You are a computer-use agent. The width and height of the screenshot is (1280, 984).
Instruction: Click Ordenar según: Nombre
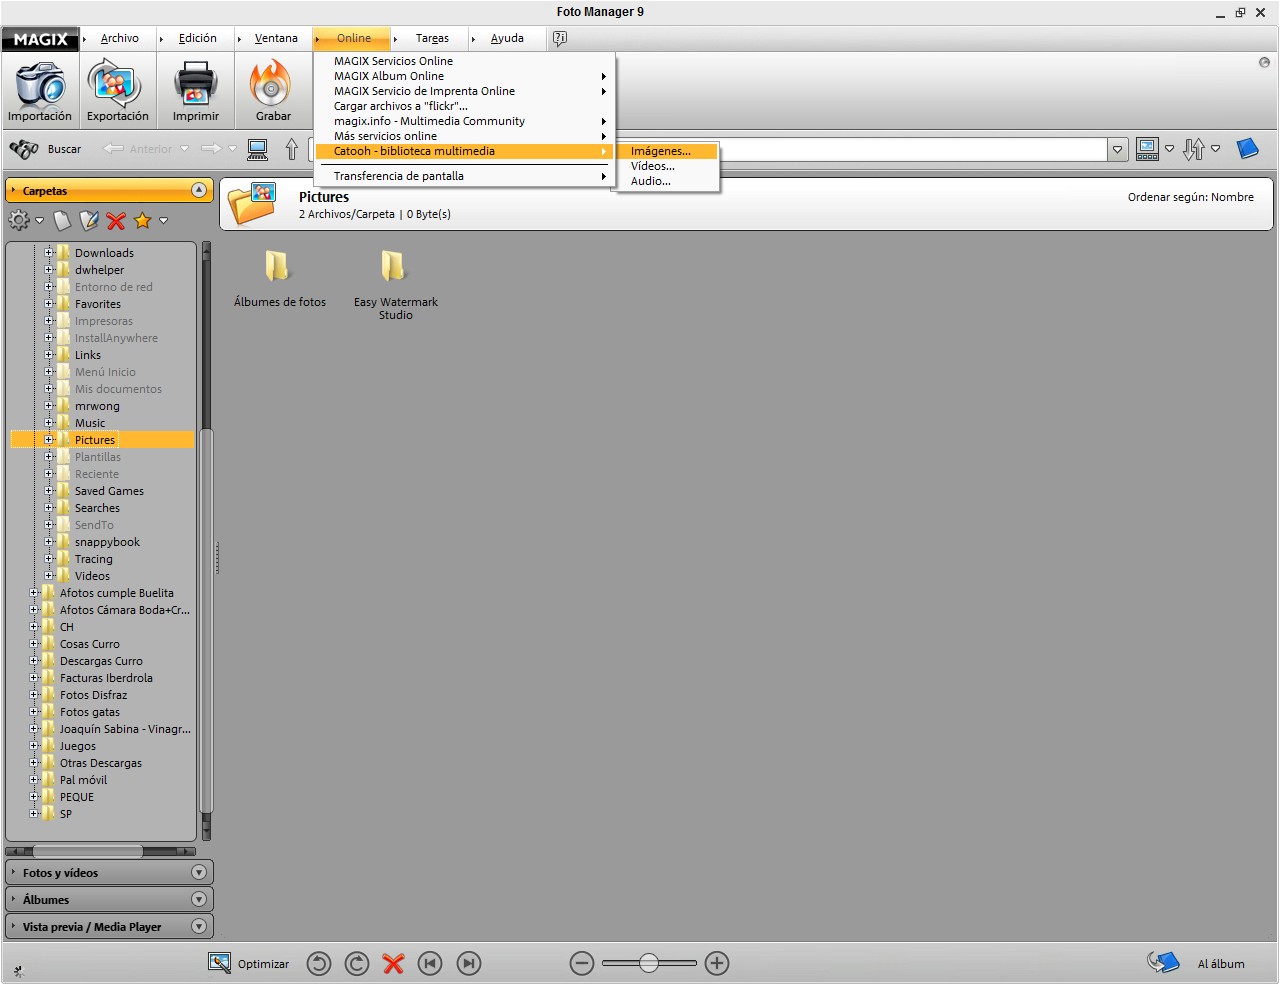click(1190, 197)
